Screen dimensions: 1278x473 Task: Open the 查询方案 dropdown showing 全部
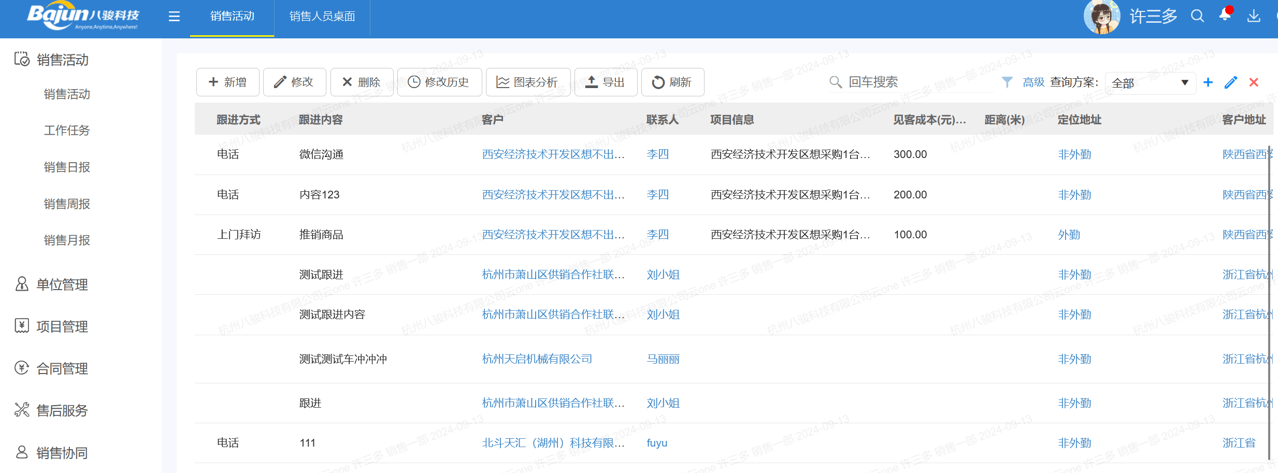(1150, 83)
